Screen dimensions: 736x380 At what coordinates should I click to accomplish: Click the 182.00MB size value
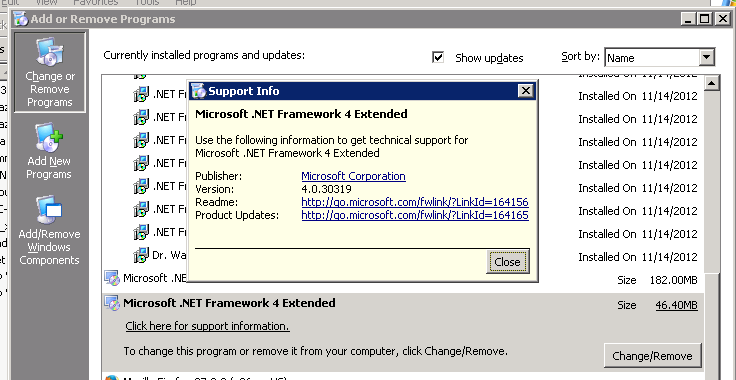(674, 281)
